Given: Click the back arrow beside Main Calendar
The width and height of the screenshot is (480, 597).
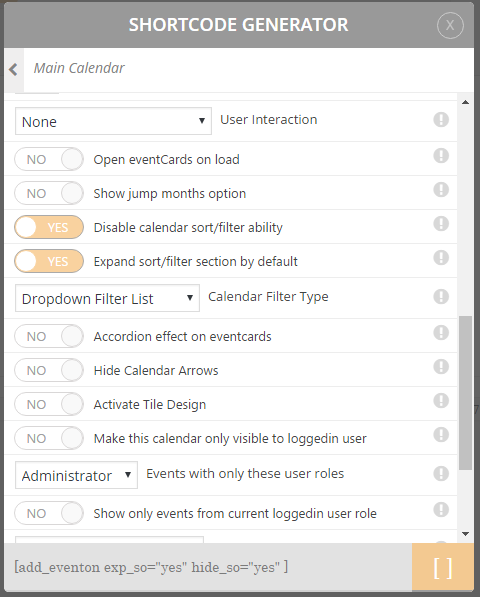Looking at the screenshot, I should coord(14,69).
